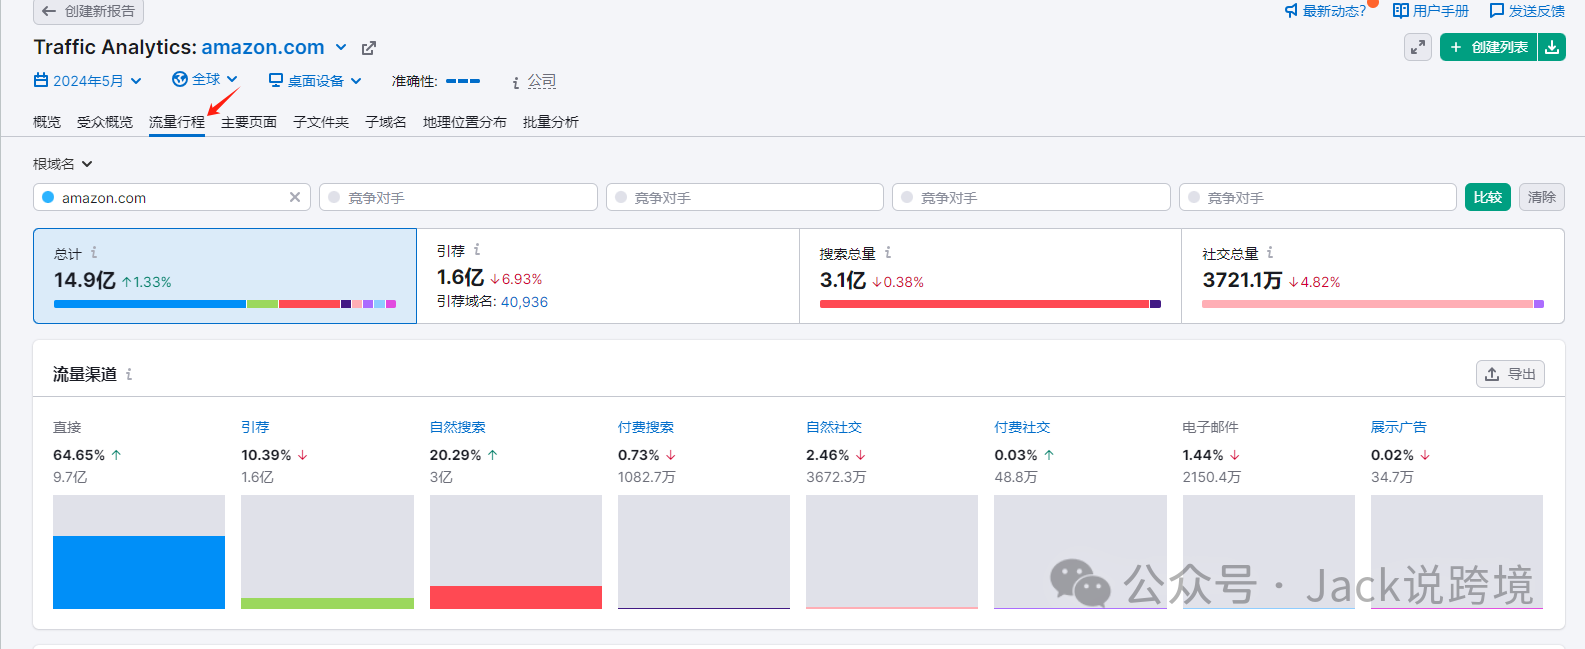Click the 付费搜索 channel link
This screenshot has width=1585, height=649.
(x=646, y=427)
